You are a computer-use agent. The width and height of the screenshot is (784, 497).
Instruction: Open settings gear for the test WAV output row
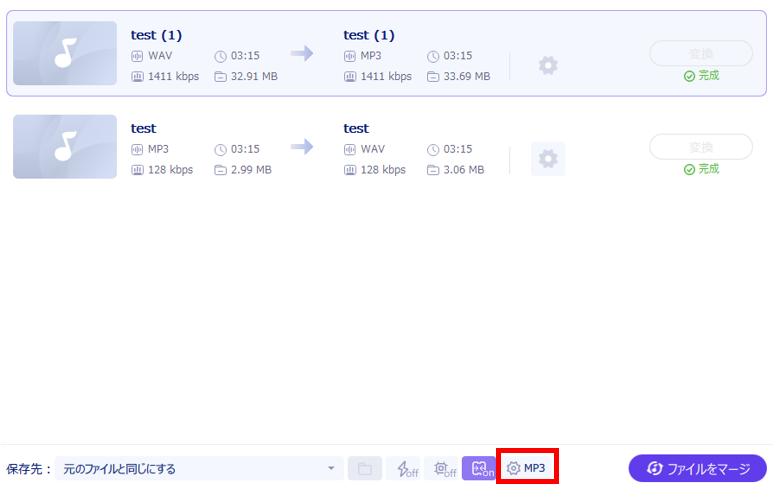click(x=548, y=159)
